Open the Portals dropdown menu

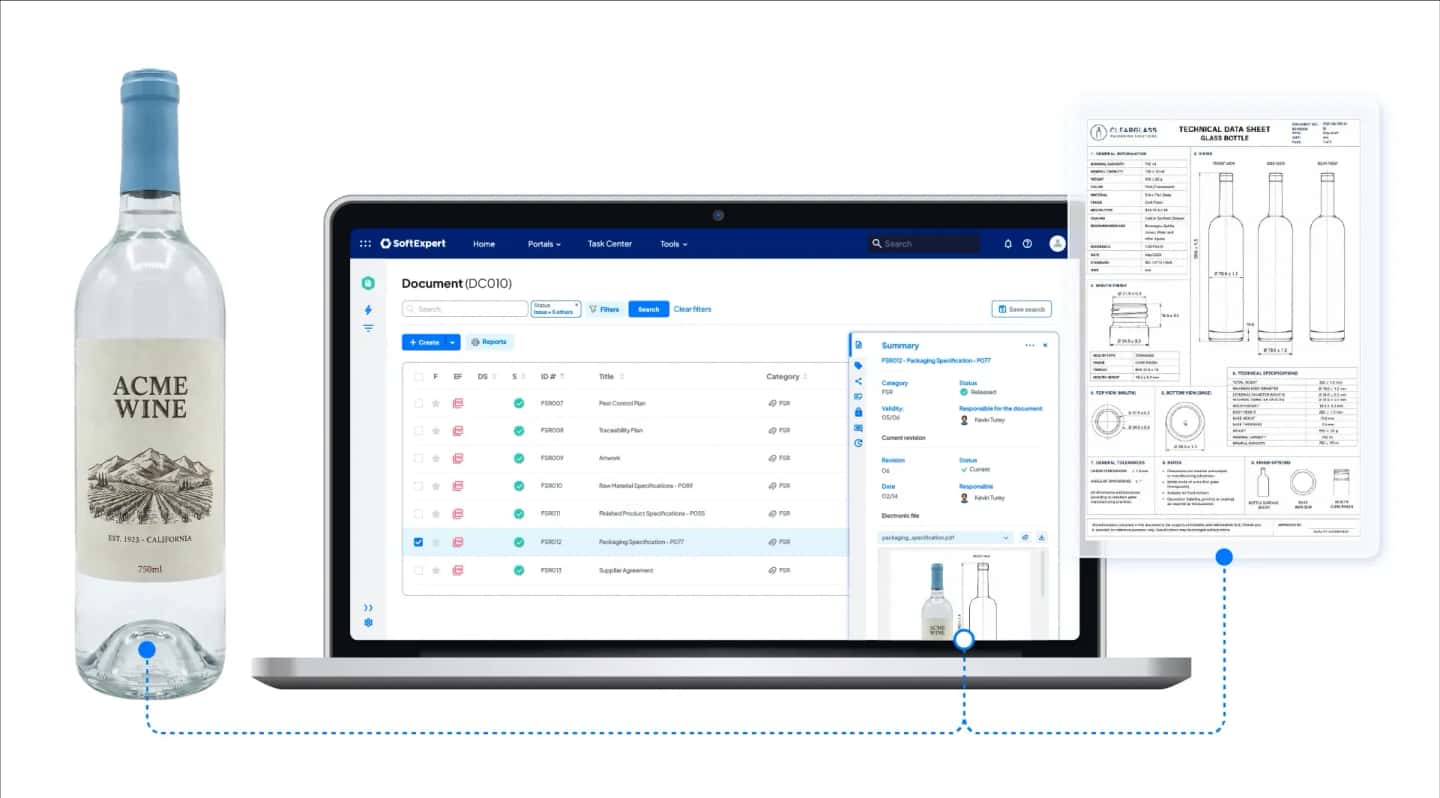point(544,244)
